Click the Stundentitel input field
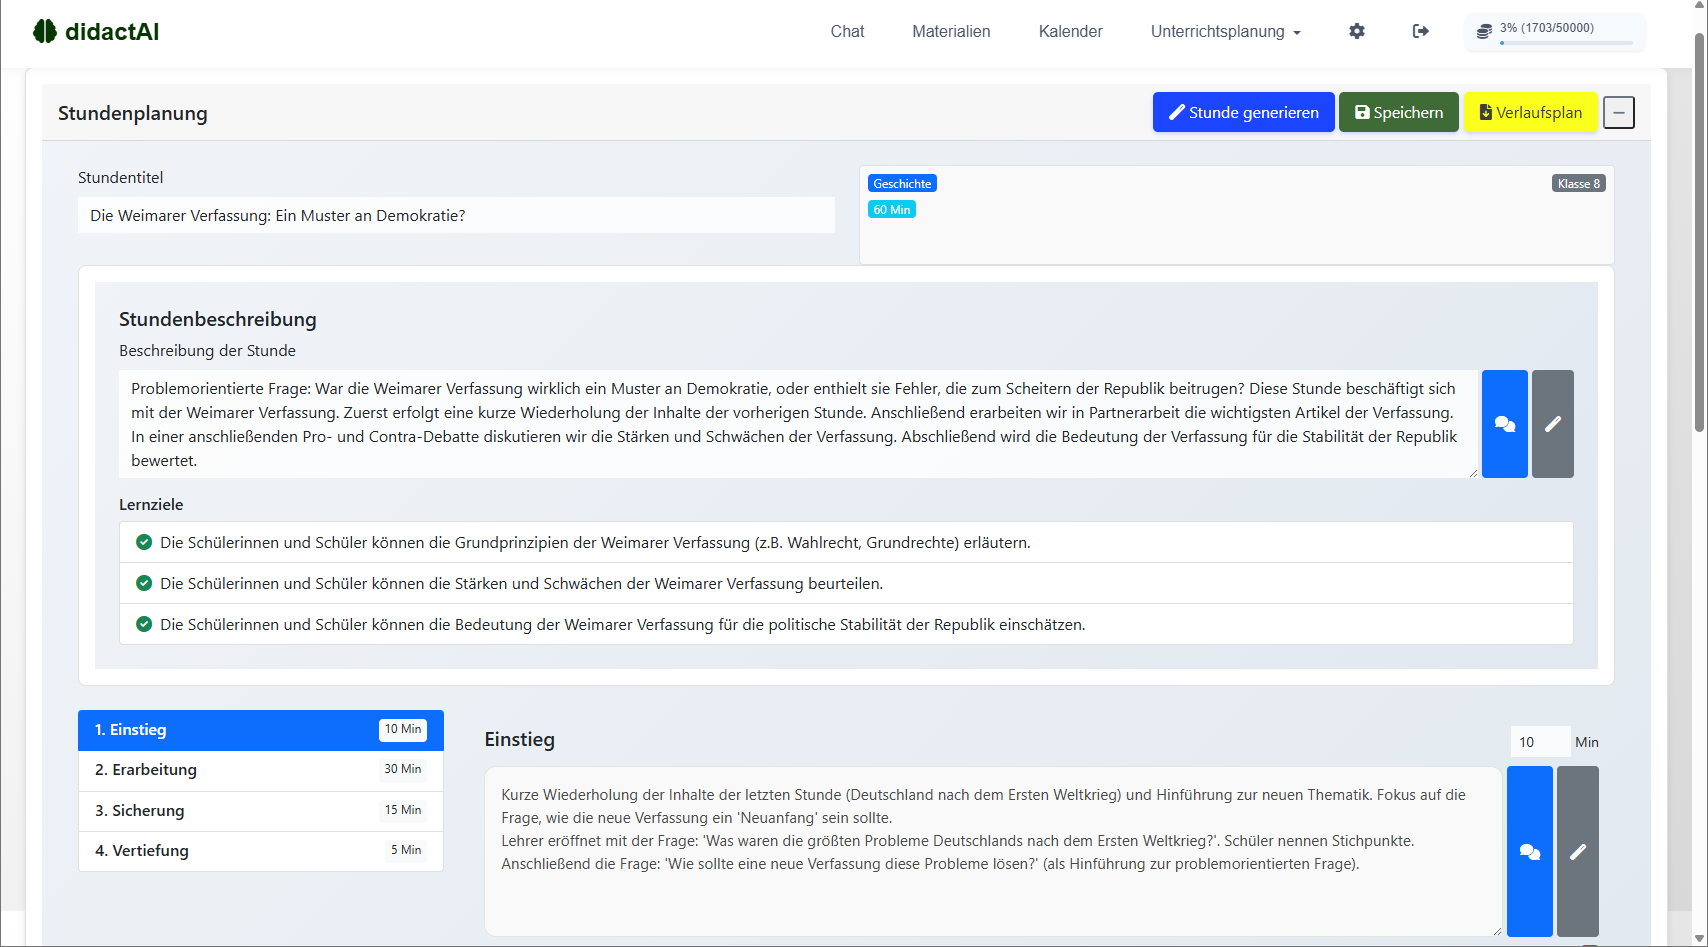This screenshot has height=947, width=1708. click(456, 215)
